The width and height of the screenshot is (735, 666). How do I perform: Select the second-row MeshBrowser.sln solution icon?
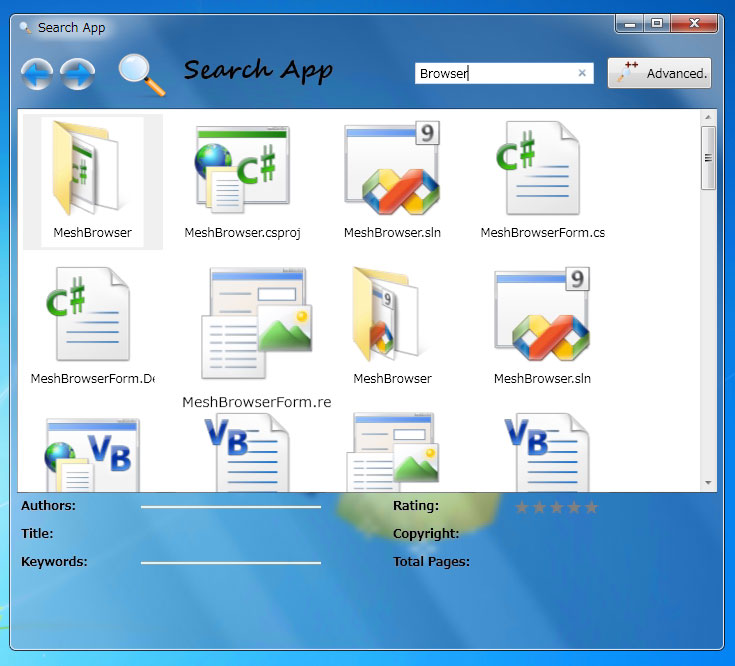click(542, 314)
